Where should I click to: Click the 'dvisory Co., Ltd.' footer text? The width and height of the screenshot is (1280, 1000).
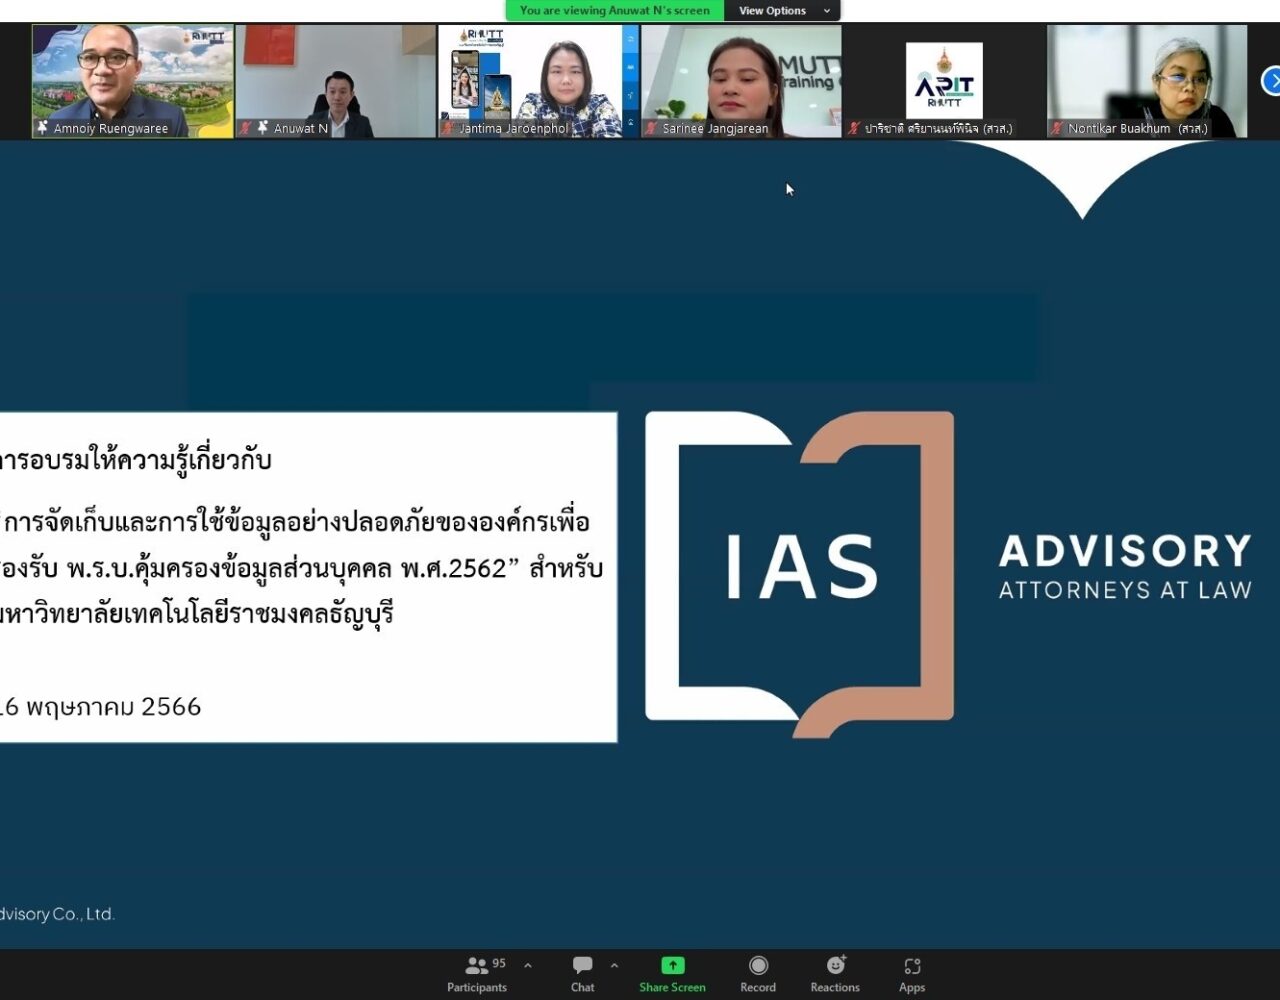coord(57,914)
